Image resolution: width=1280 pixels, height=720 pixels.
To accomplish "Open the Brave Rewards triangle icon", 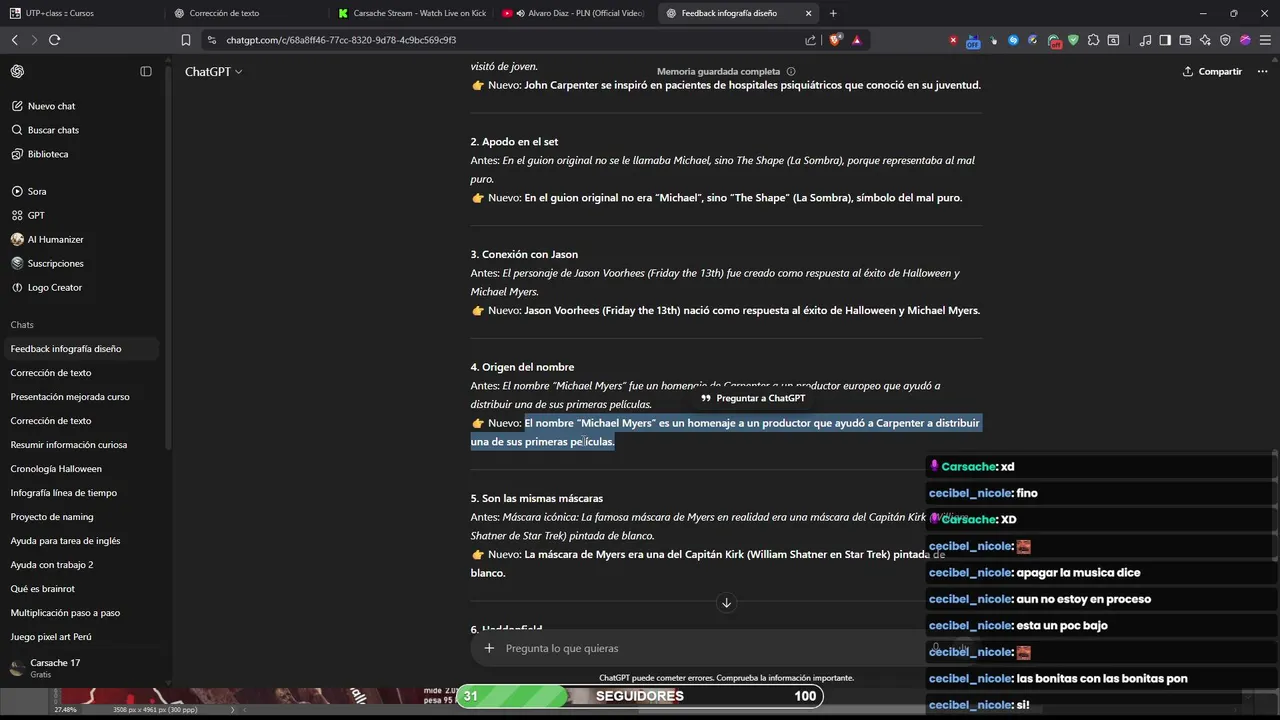I will [857, 40].
